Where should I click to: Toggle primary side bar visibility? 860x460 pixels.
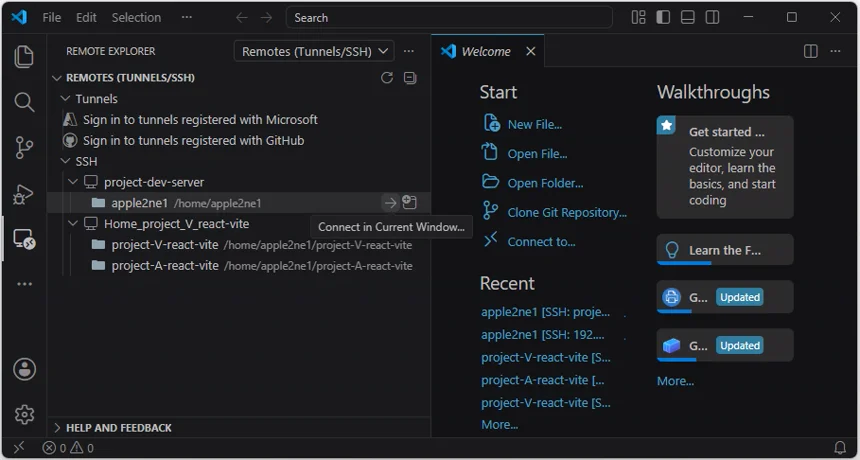click(x=663, y=18)
